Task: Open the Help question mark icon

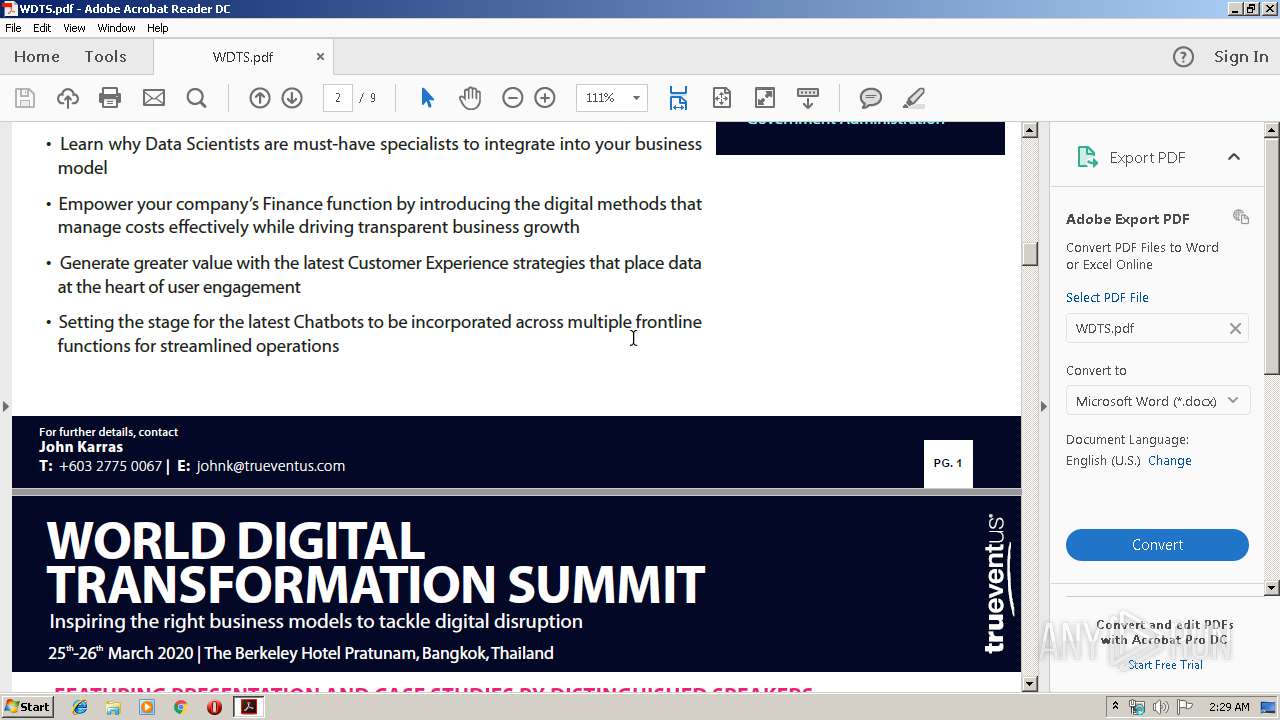Action: click(x=1183, y=57)
